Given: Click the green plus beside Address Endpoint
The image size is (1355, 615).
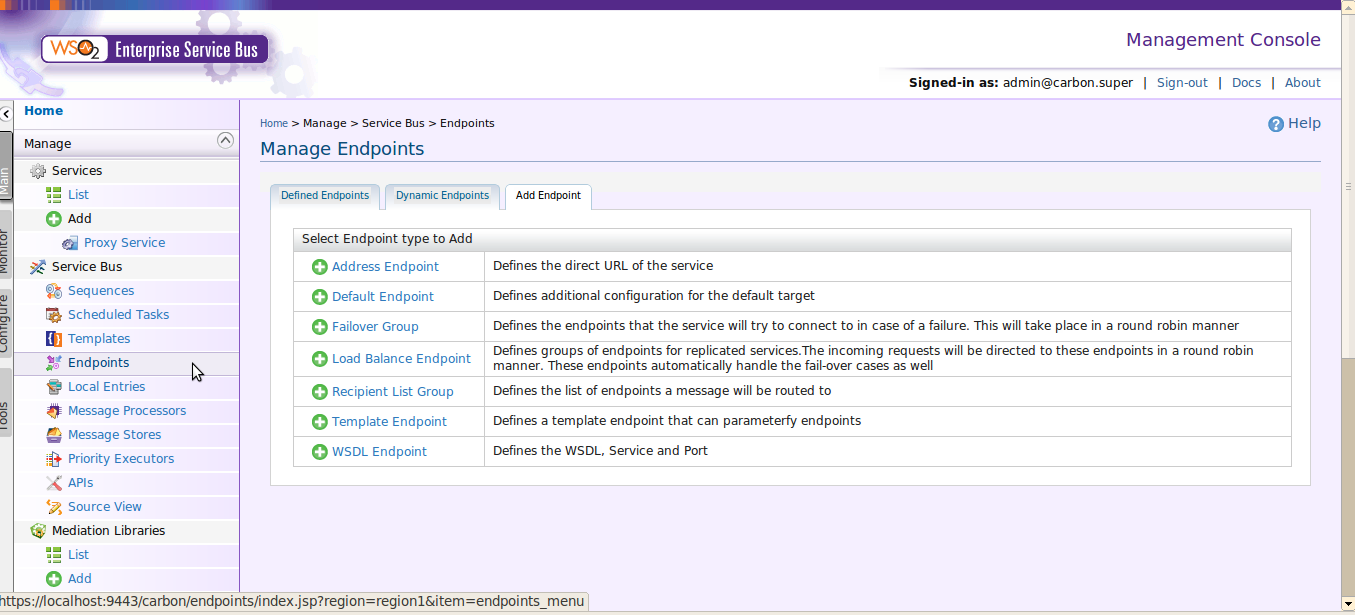Looking at the screenshot, I should pos(320,266).
